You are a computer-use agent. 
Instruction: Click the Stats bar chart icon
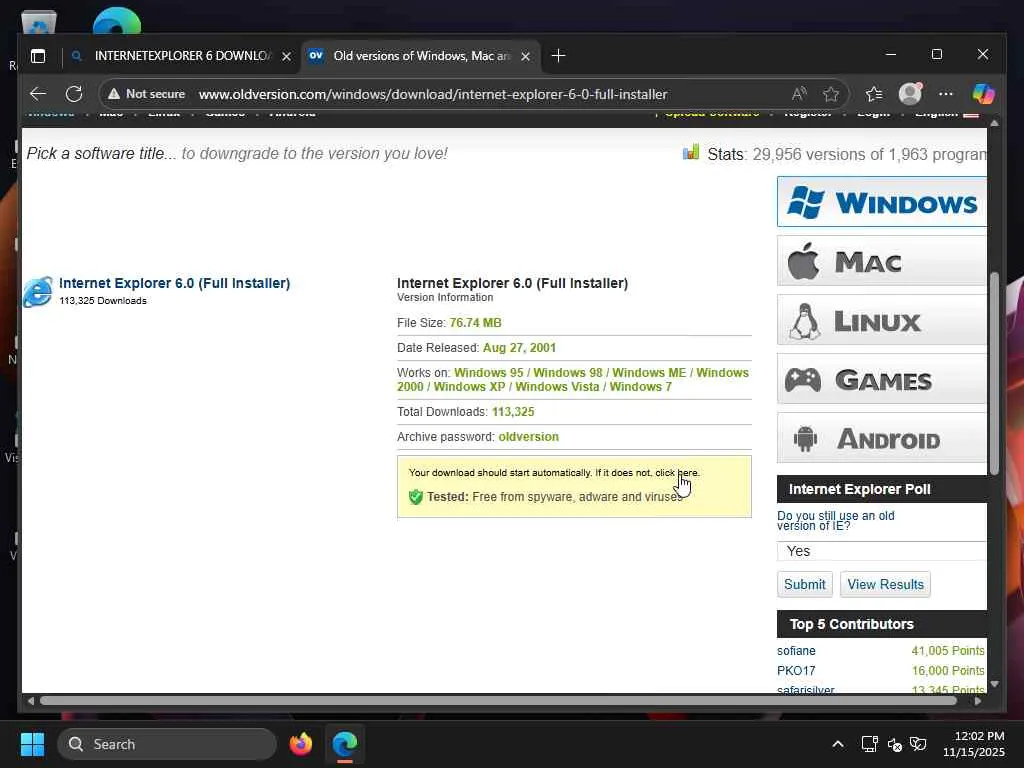pos(691,152)
